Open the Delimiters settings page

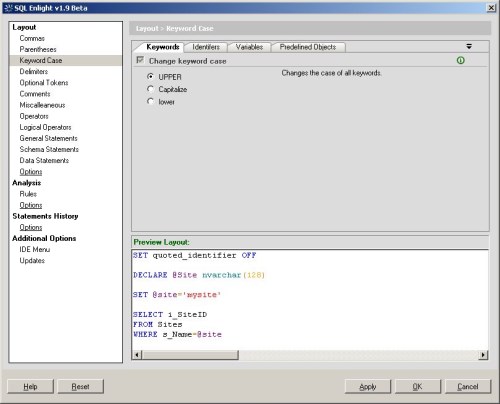pos(34,71)
